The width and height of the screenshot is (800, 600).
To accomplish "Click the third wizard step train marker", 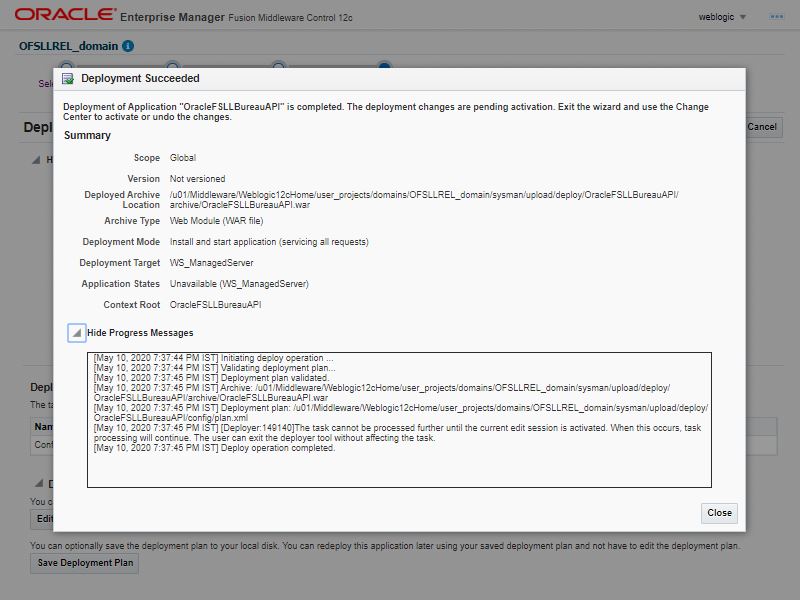I will (279, 65).
